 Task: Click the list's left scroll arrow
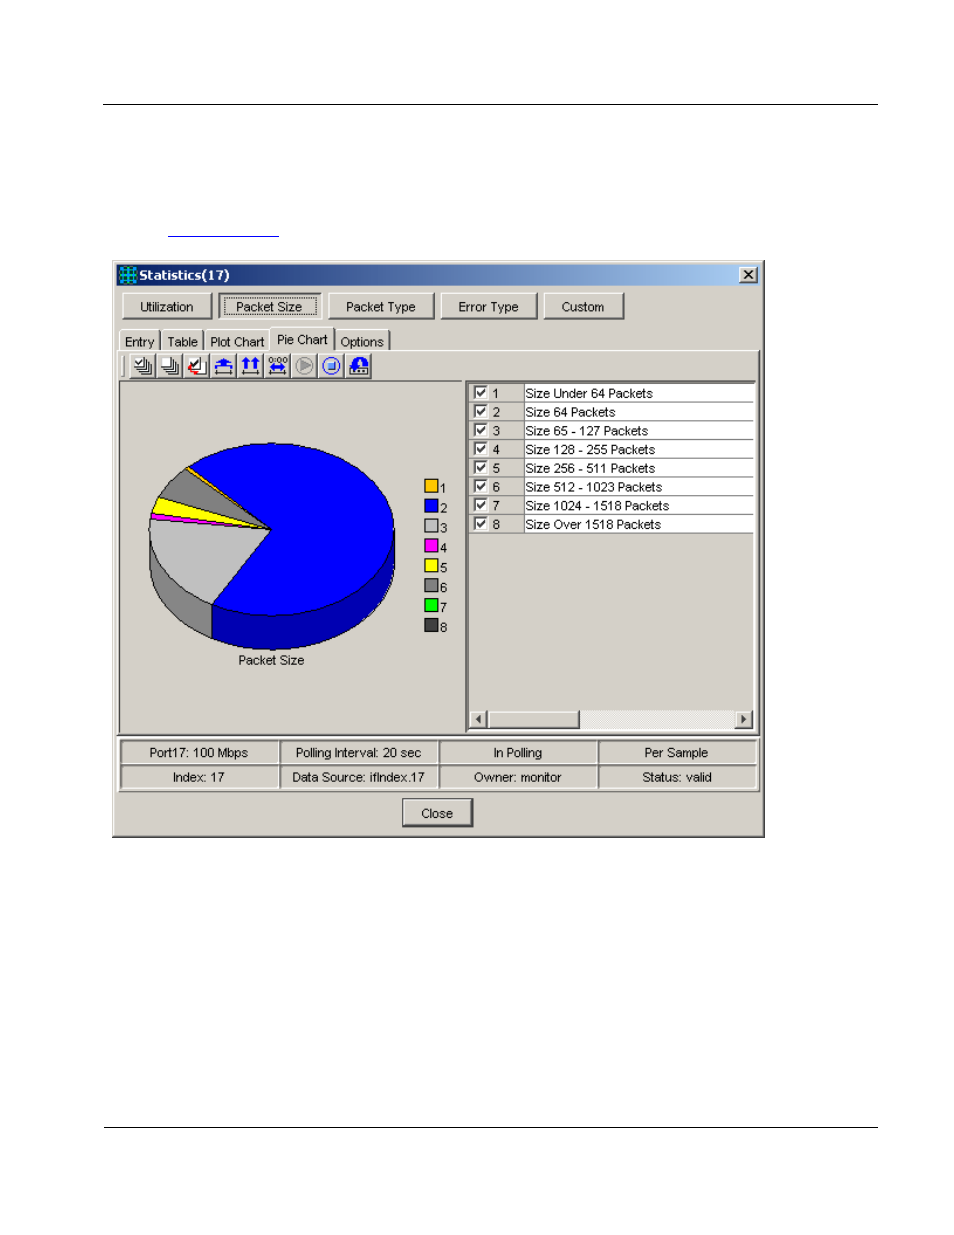(x=479, y=719)
